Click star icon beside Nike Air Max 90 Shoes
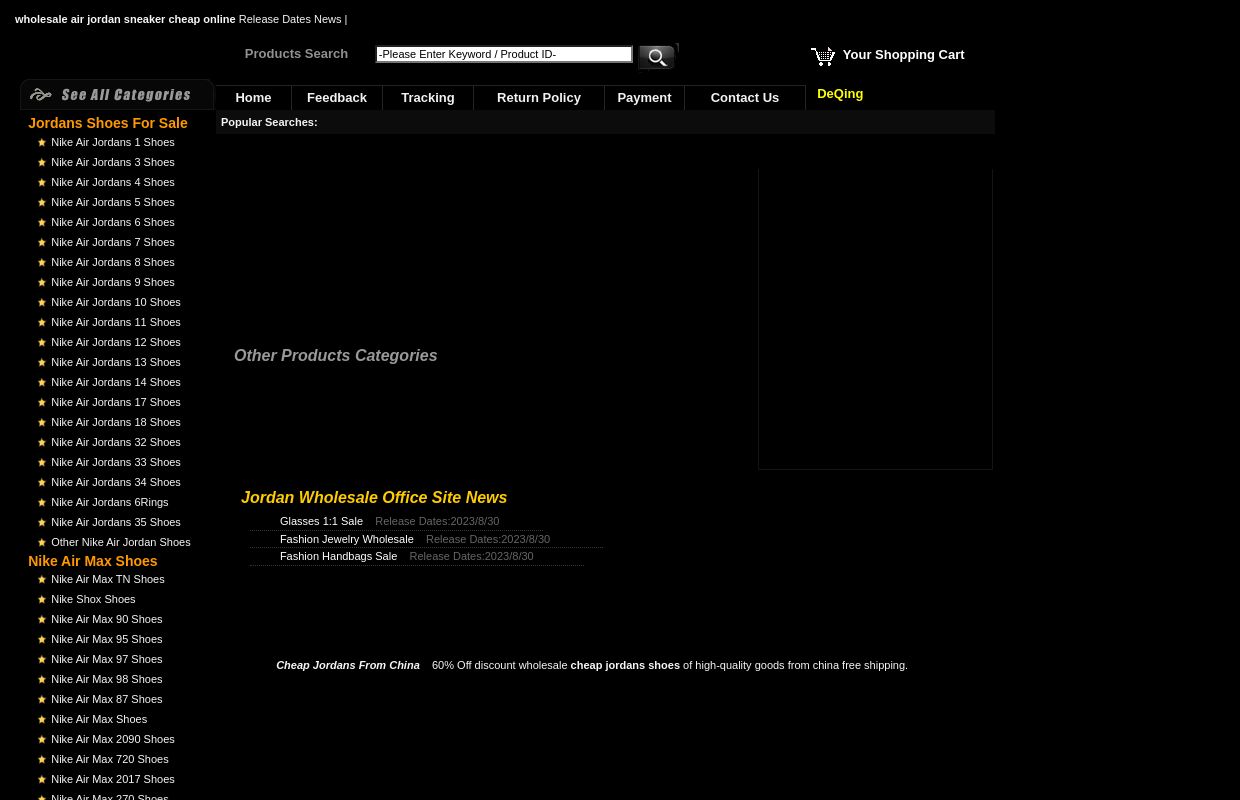Screen dimensions: 1240x800 (x=42, y=620)
